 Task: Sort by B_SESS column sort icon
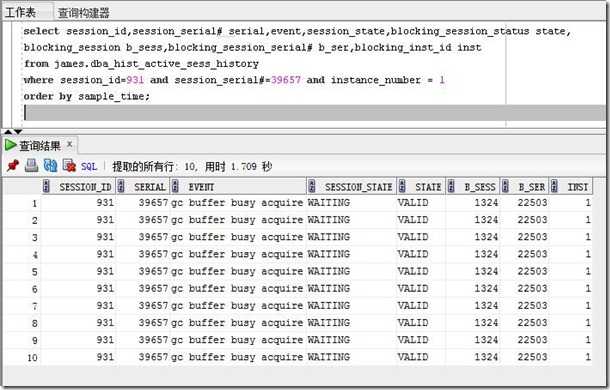451,186
